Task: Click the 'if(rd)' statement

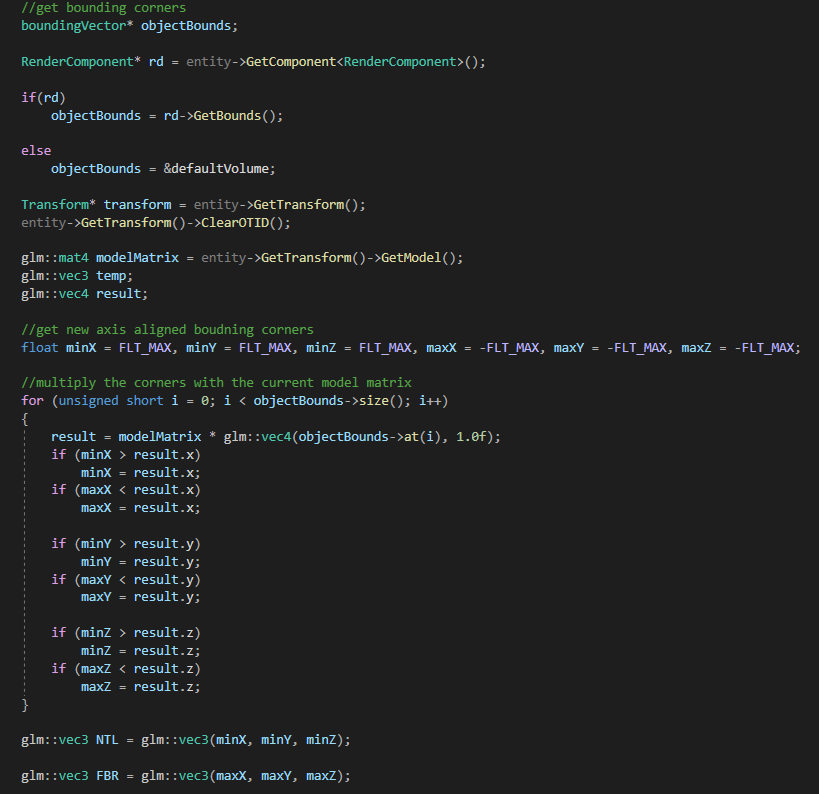Action: pyautogui.click(x=43, y=98)
